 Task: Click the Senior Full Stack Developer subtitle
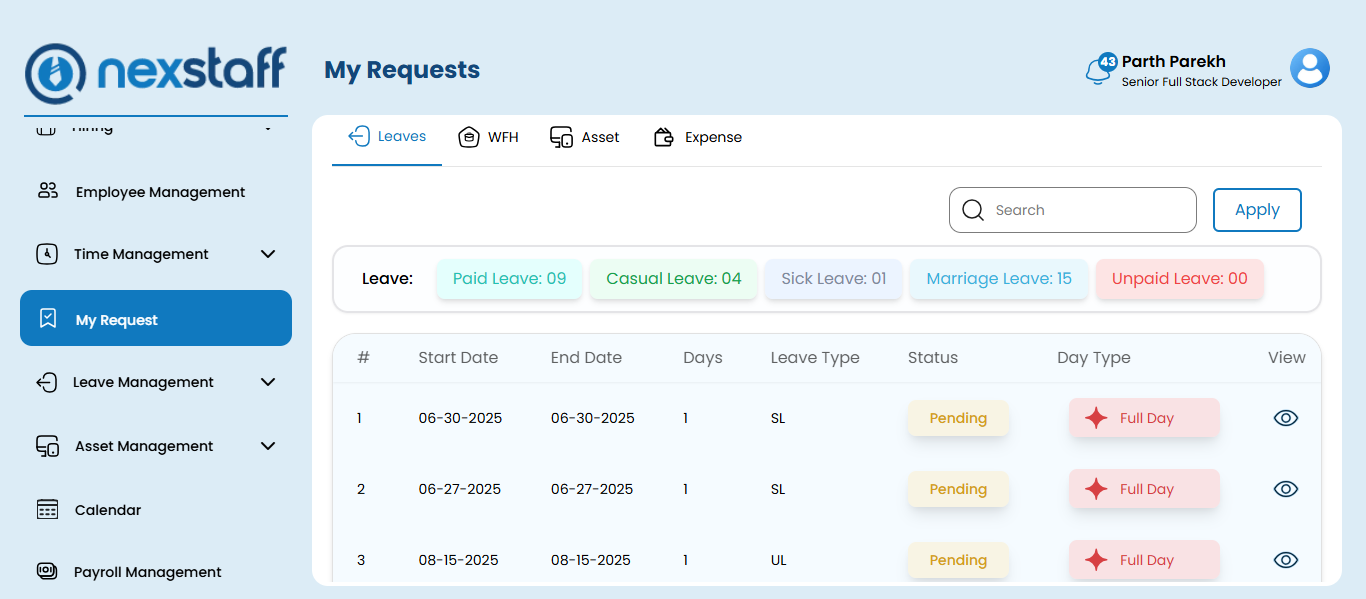[1202, 82]
